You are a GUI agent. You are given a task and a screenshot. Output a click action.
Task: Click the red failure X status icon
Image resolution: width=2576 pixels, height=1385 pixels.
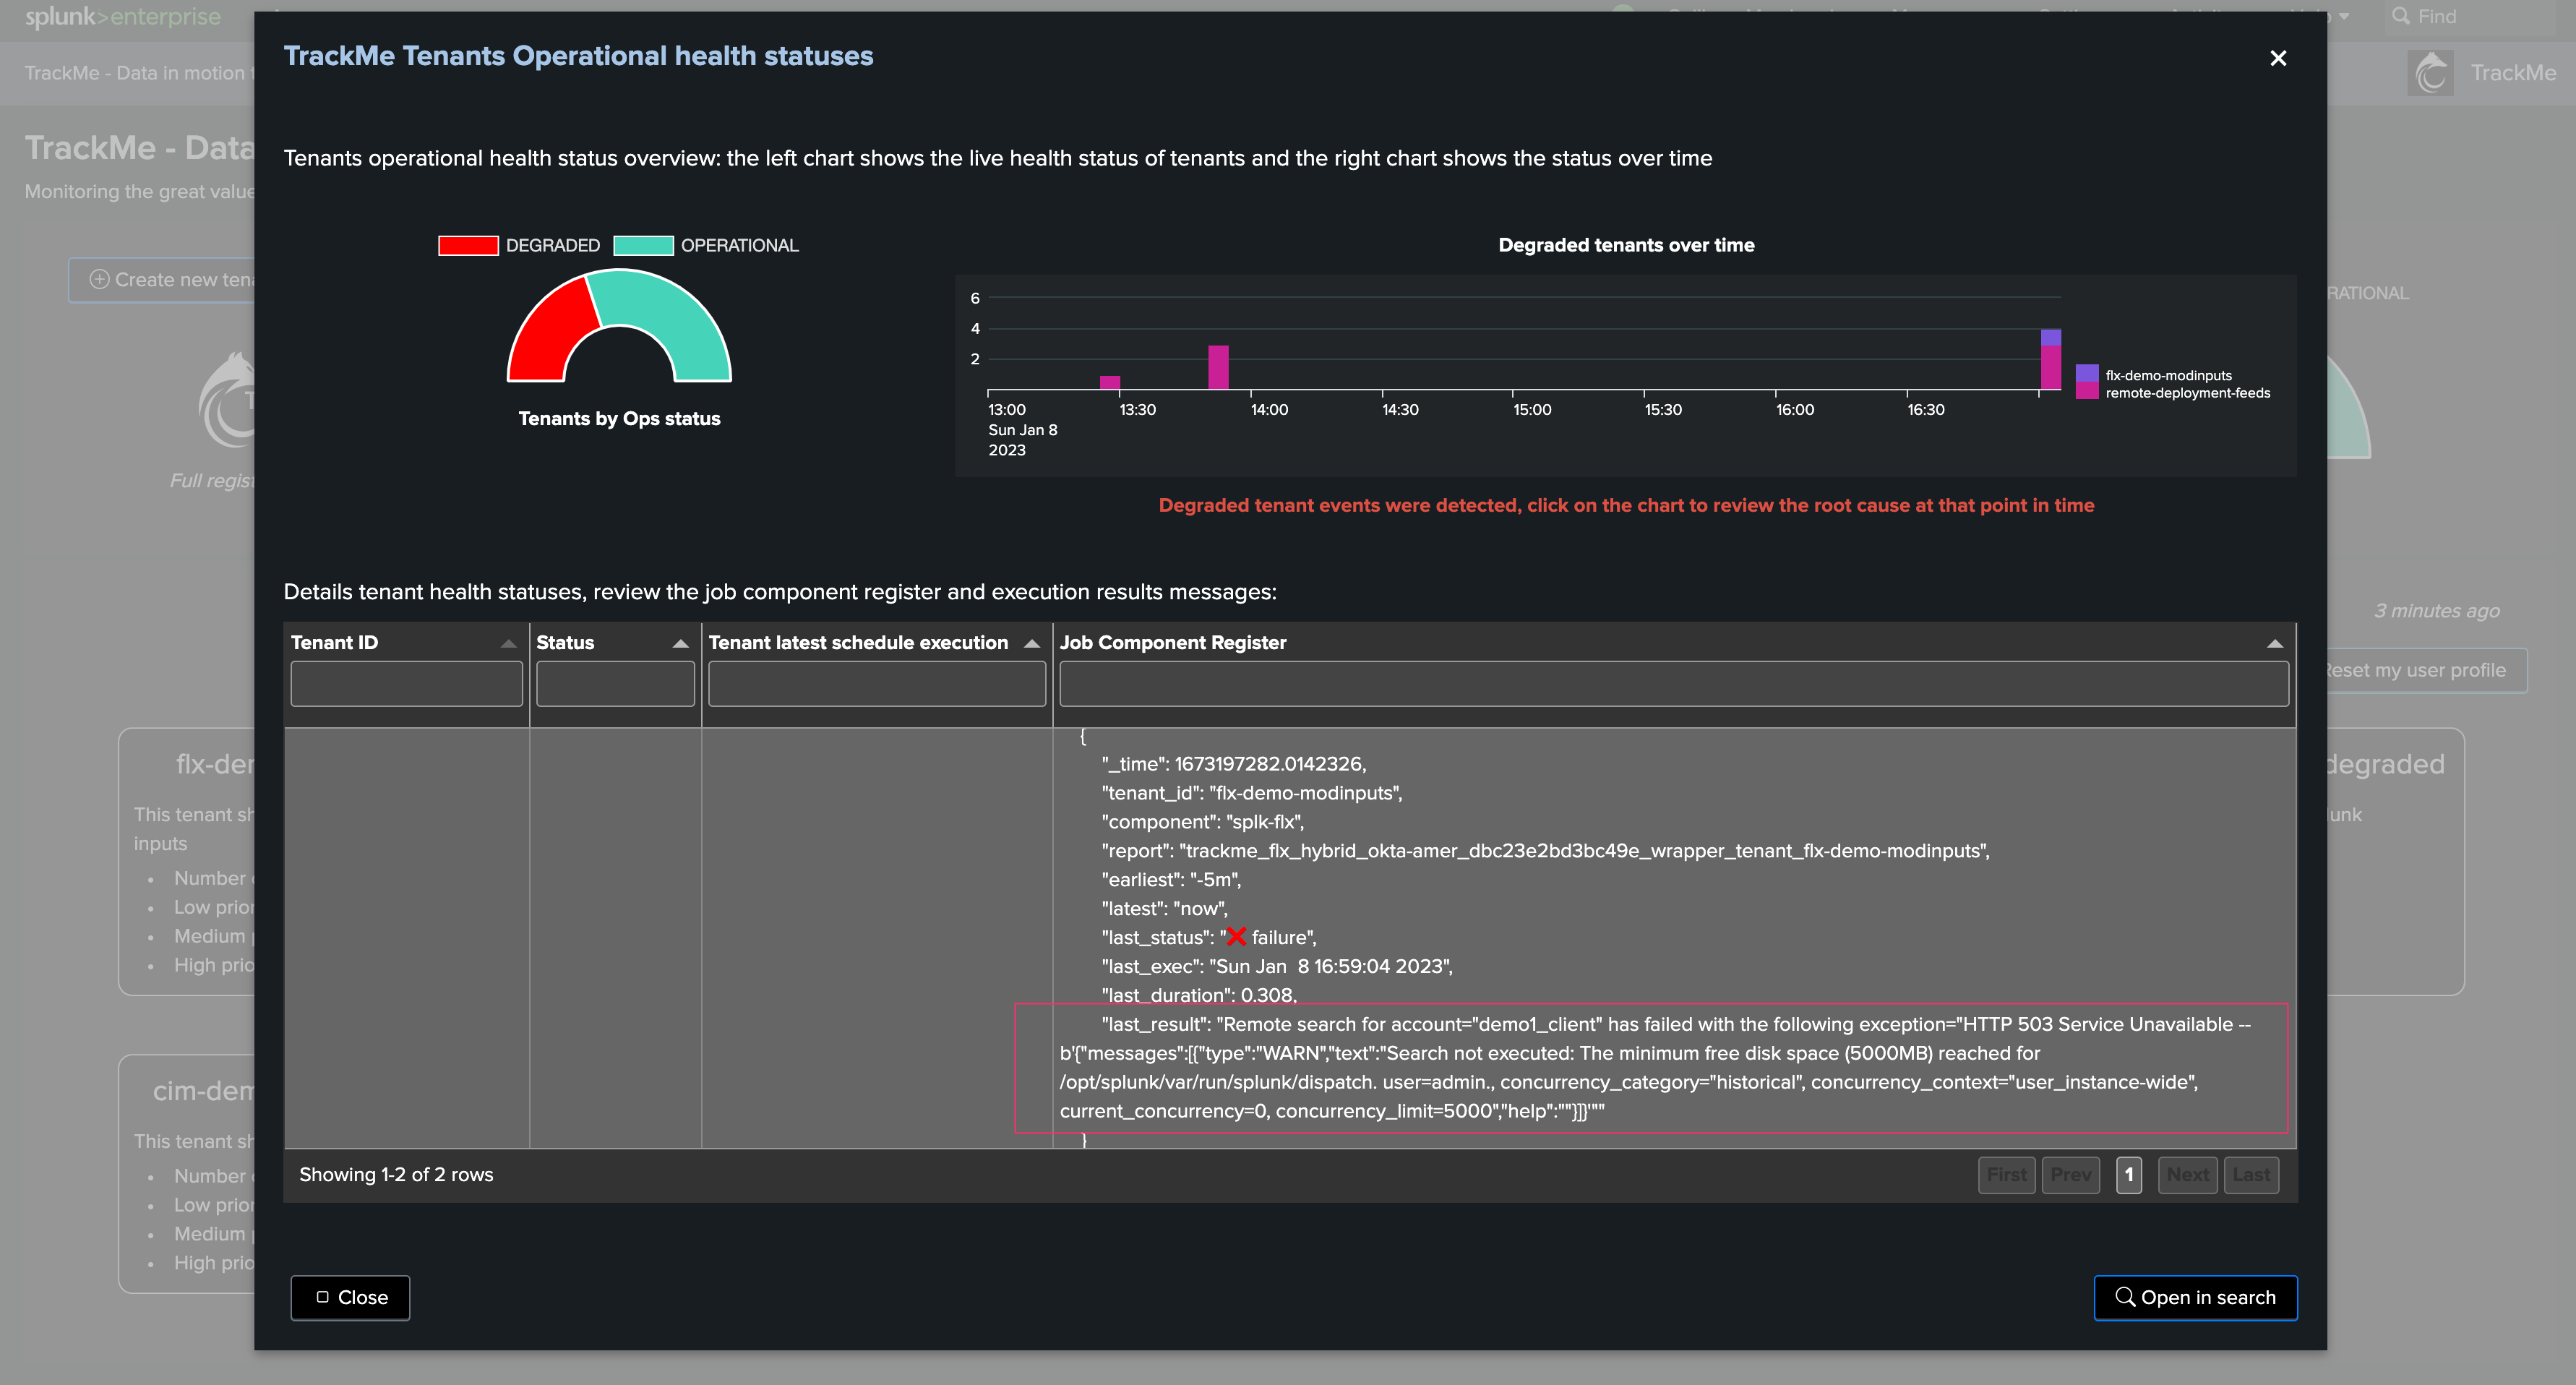click(x=1236, y=937)
